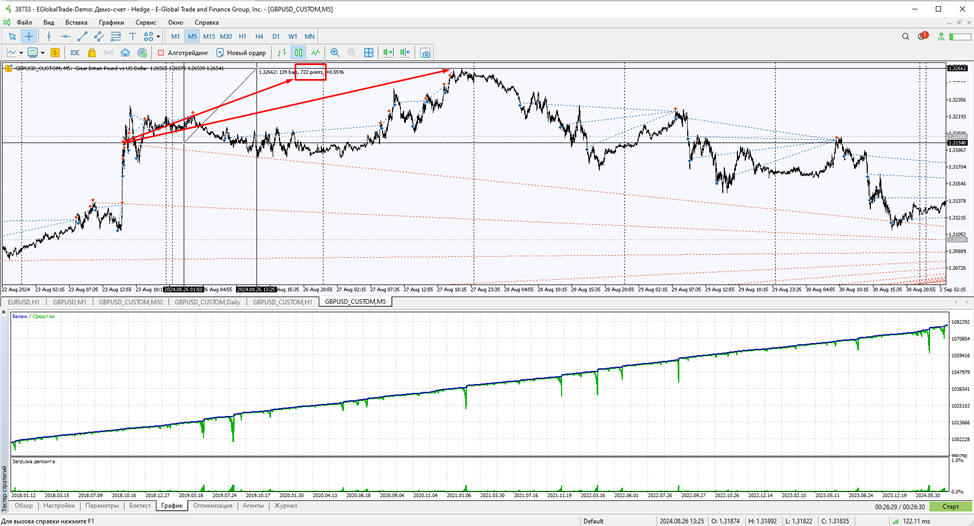The image size is (974, 526).
Task: Choose the trendline drawing tool
Action: tap(82, 37)
